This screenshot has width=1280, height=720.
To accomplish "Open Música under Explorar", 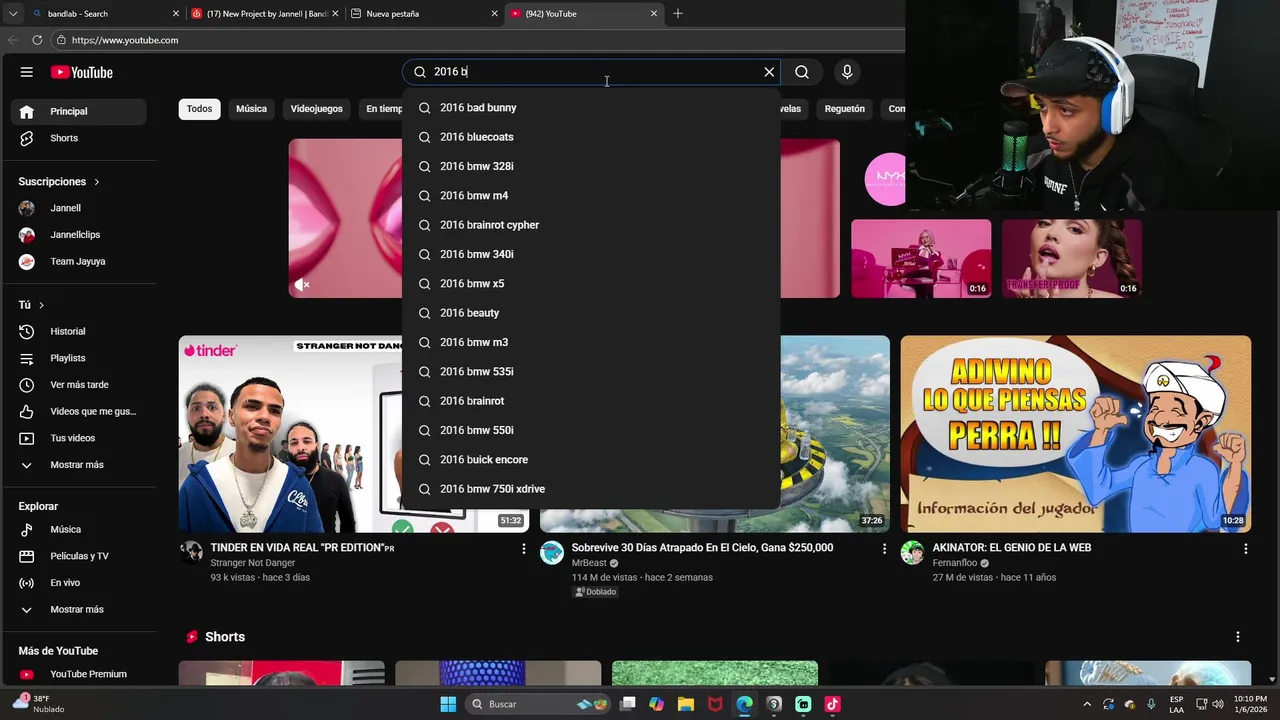I will (x=79, y=529).
